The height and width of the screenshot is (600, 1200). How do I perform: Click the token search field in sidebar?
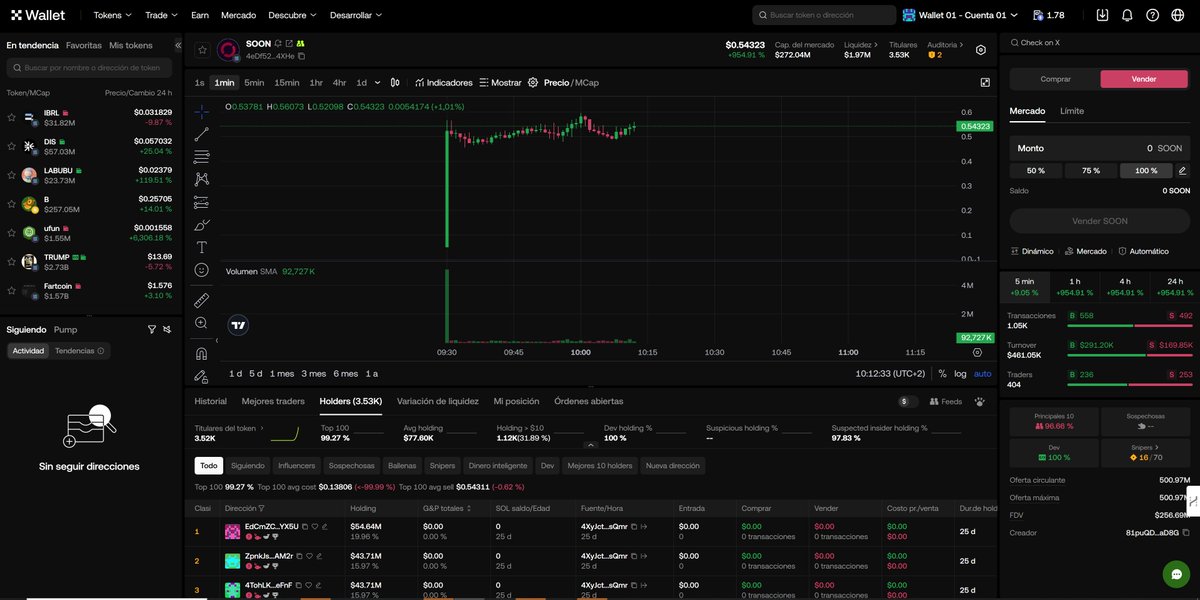[x=89, y=68]
